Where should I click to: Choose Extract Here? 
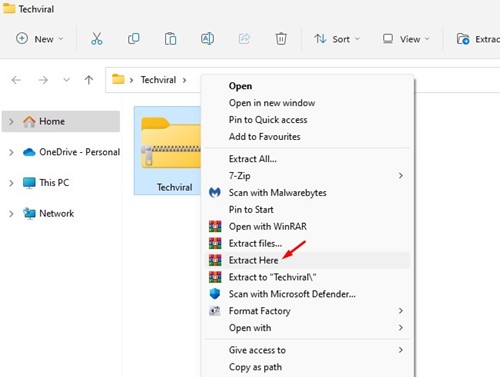click(307, 260)
